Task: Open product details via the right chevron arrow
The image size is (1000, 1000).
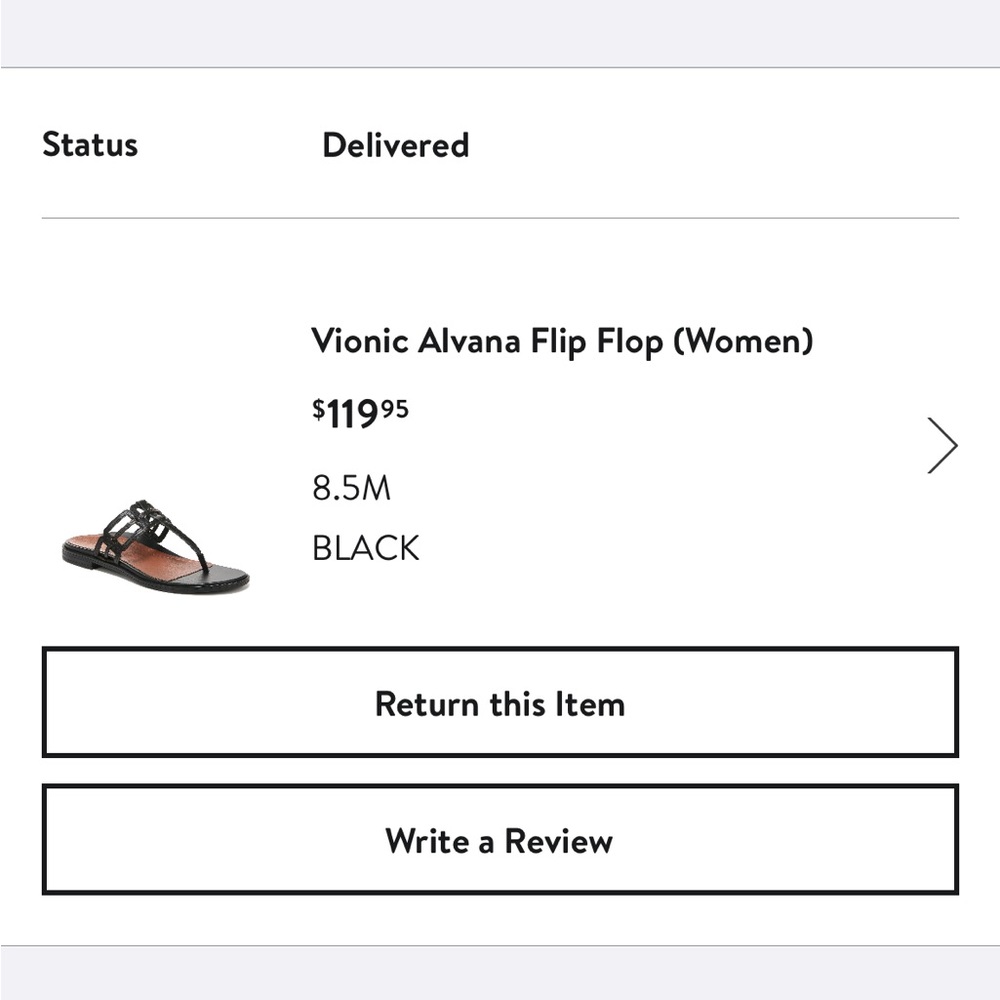Action: pos(941,444)
